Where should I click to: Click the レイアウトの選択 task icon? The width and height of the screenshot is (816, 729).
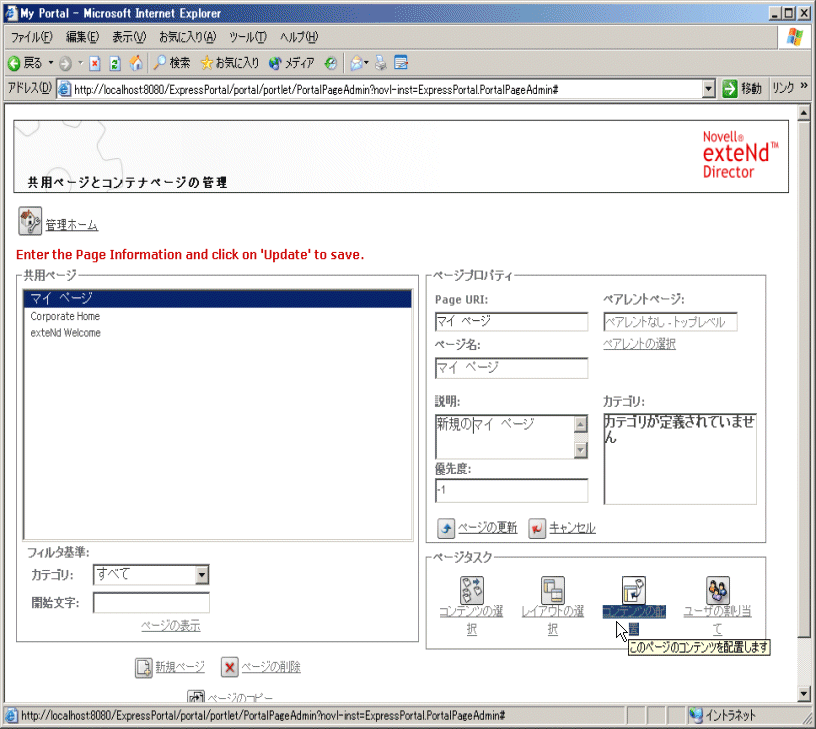pos(553,590)
